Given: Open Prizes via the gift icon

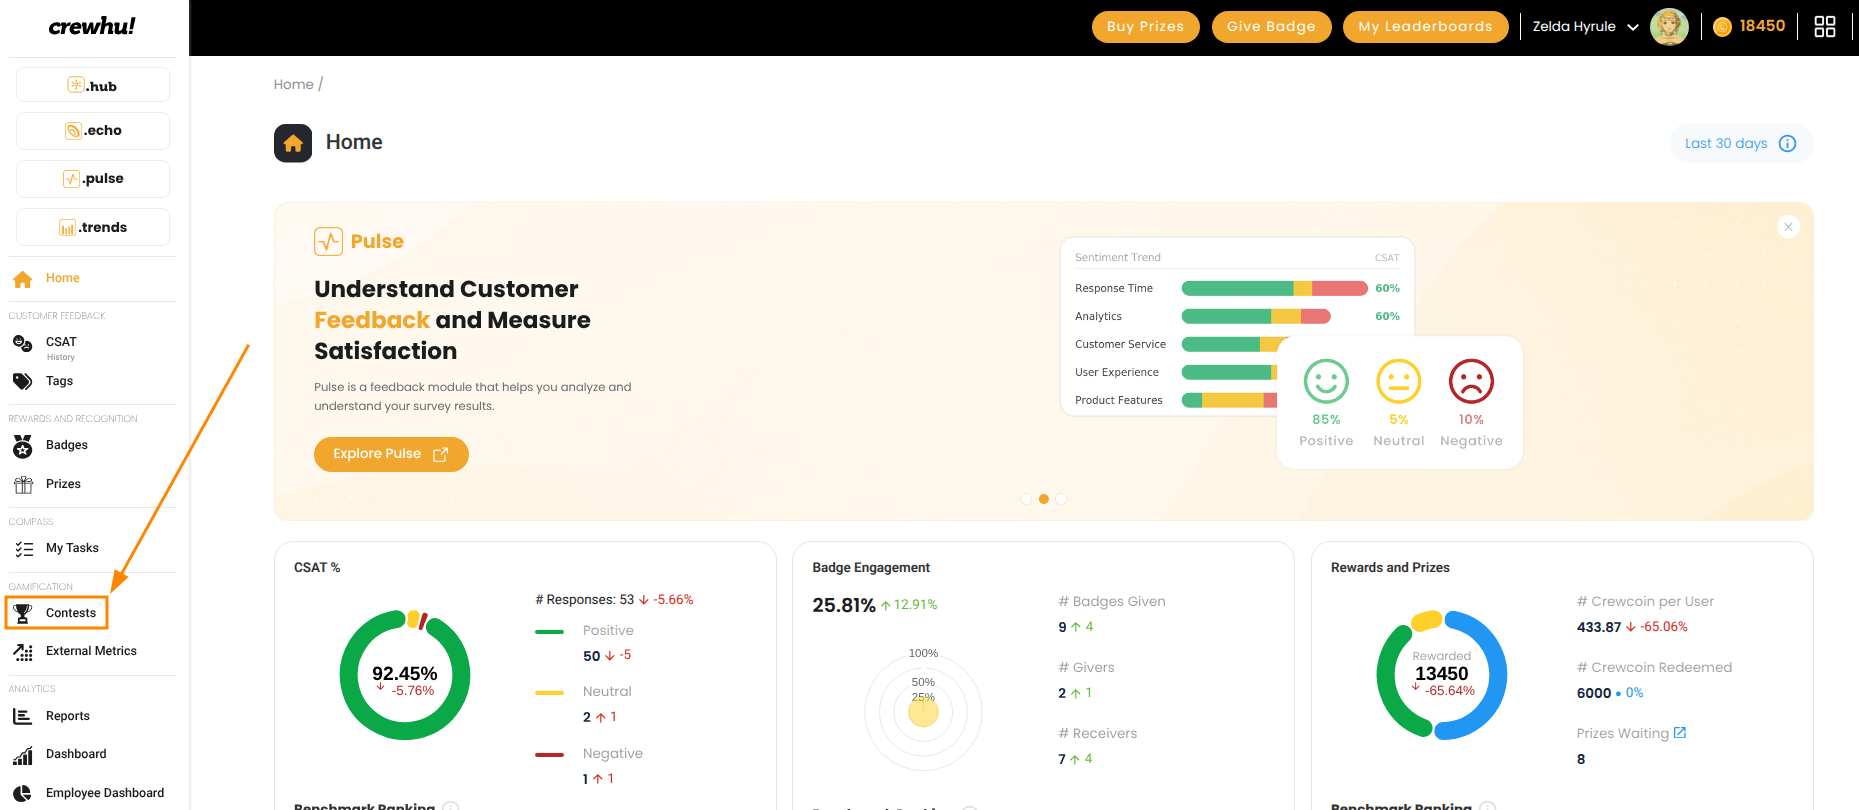Looking at the screenshot, I should click(x=23, y=485).
